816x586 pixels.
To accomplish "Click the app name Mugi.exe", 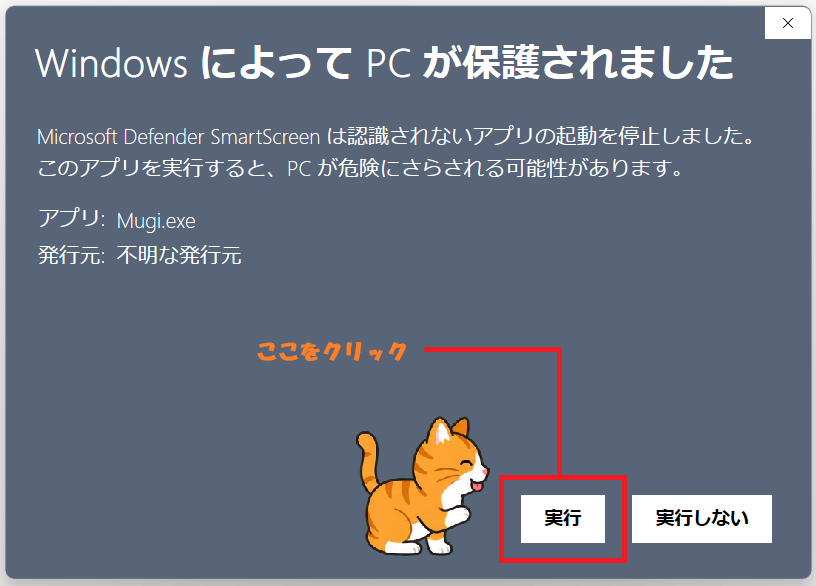I will 156,221.
